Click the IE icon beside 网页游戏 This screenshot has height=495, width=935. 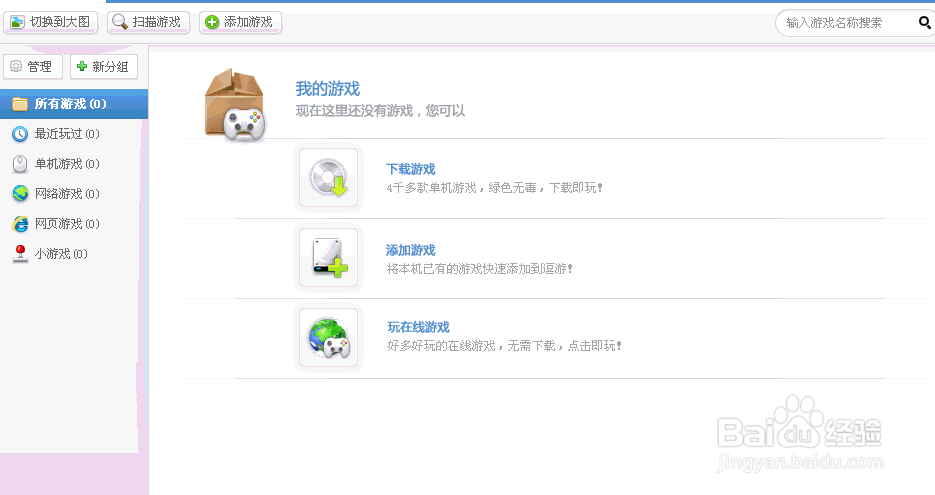[x=20, y=224]
